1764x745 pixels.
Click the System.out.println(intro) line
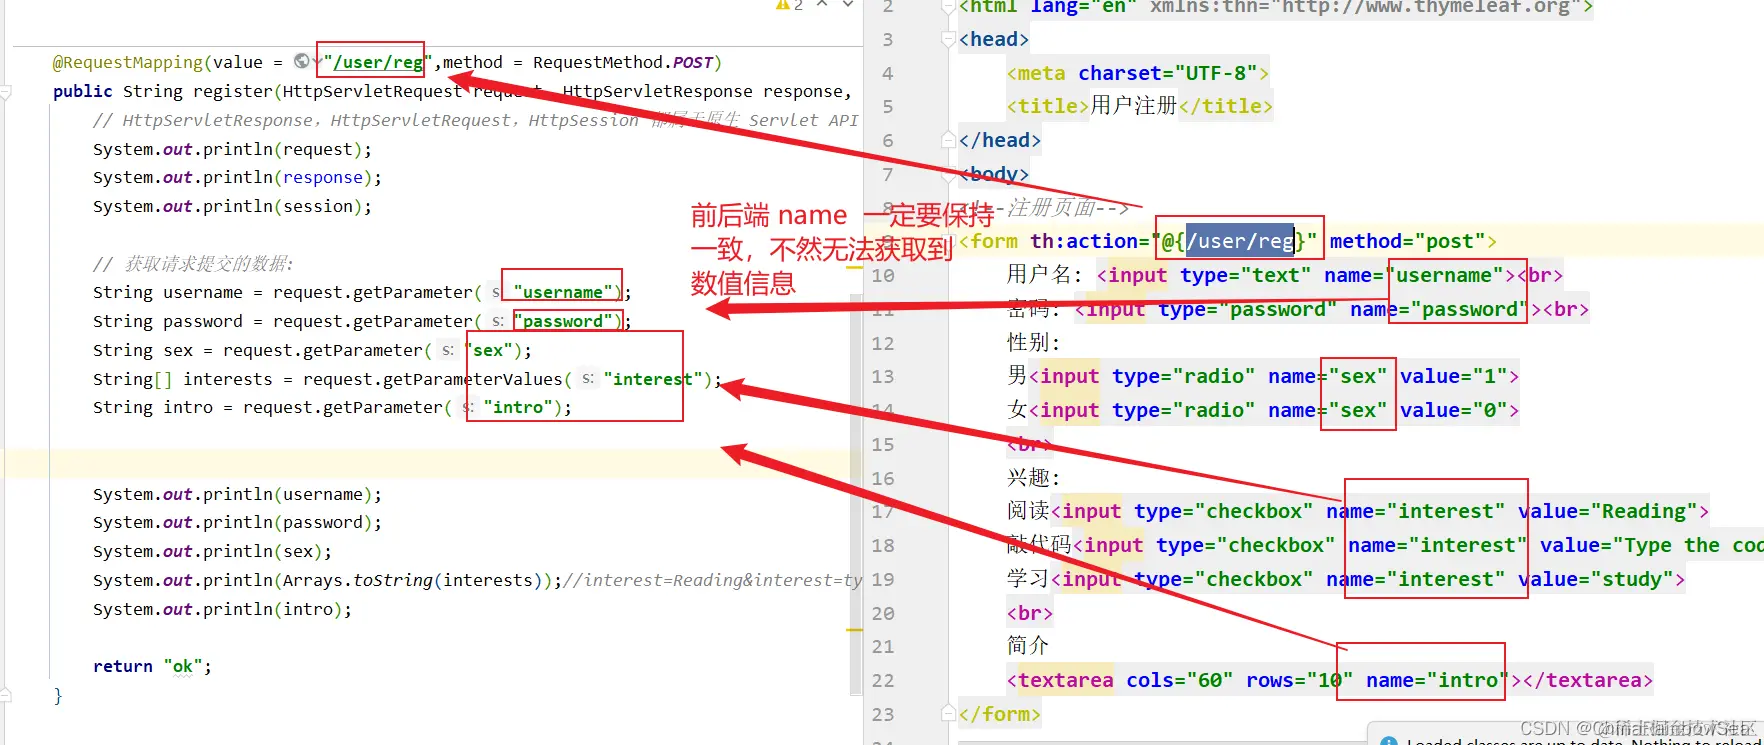(x=222, y=609)
